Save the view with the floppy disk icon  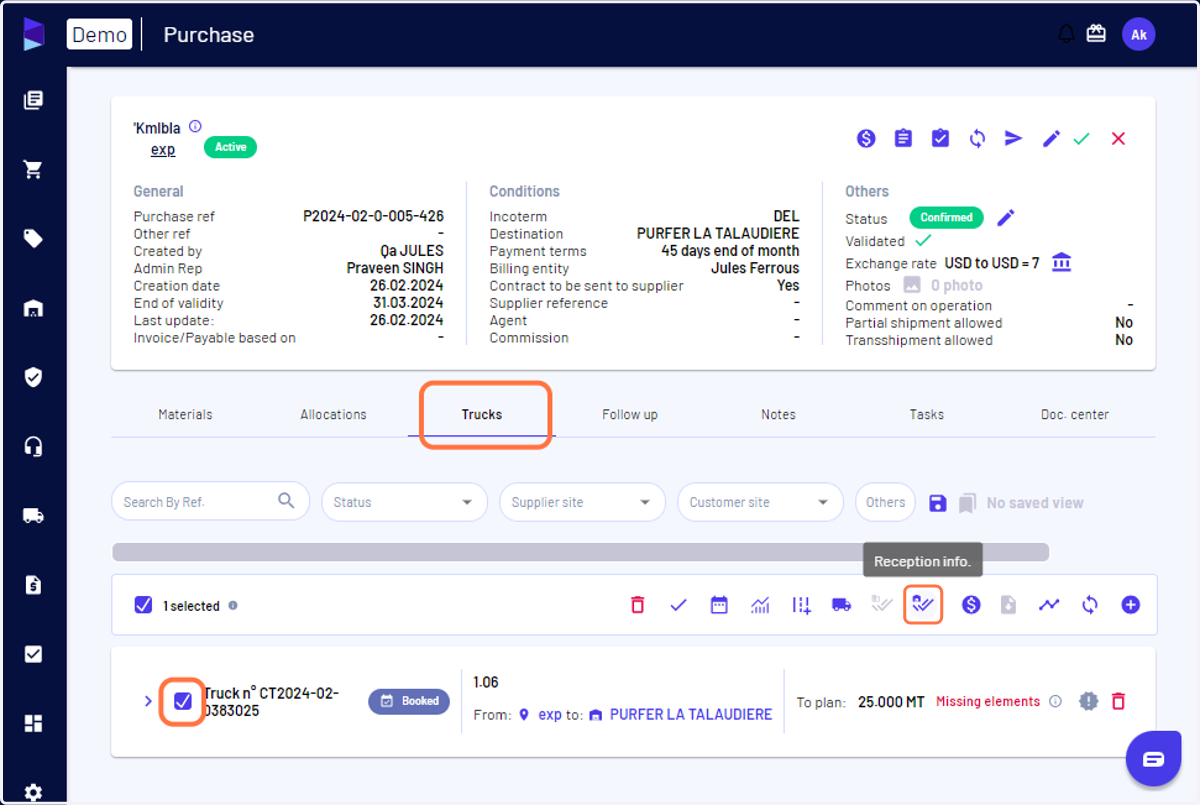pos(937,503)
